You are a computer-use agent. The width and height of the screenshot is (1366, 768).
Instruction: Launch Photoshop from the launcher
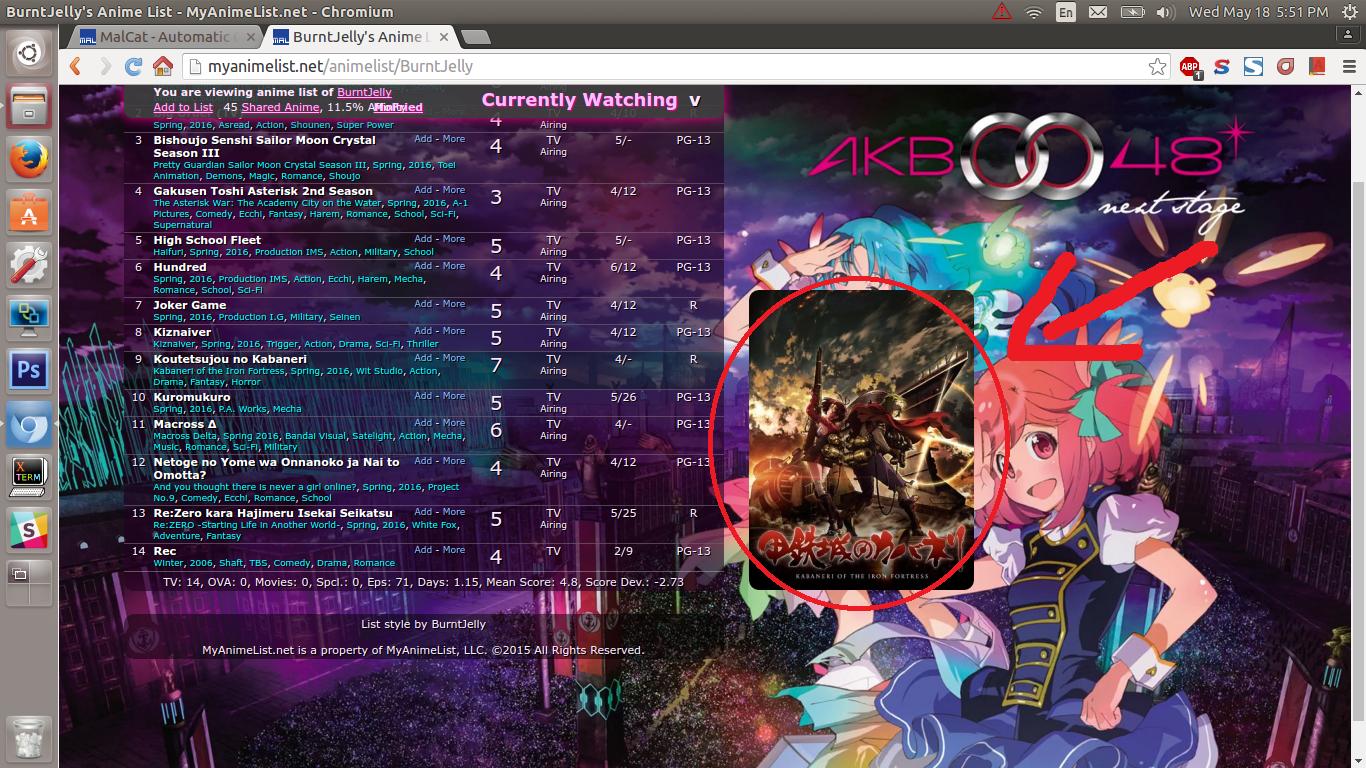pos(29,372)
